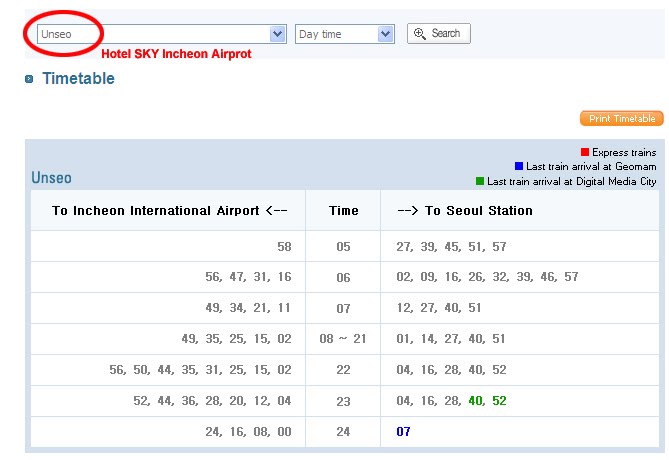Click airport minutes 49, 34, 21, 11
Image resolution: width=669 pixels, height=460 pixels.
pyautogui.click(x=248, y=308)
